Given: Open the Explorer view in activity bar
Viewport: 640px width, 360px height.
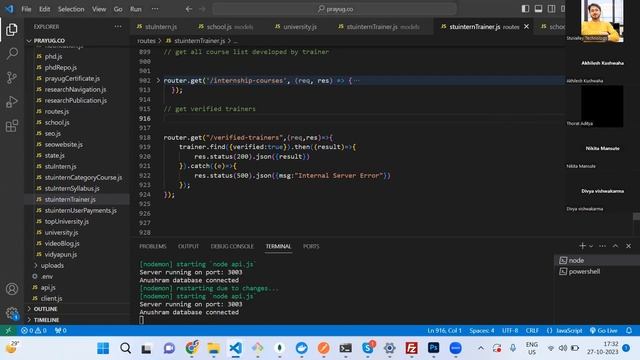Looking at the screenshot, I should pyautogui.click(x=12, y=29).
